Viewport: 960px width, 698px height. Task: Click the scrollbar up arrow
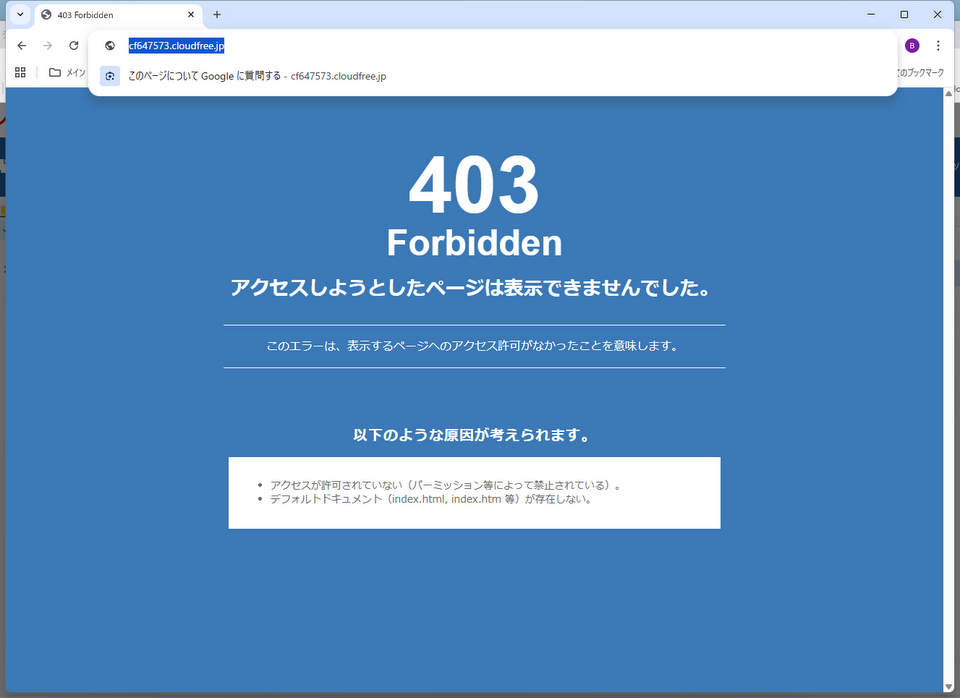pos(948,94)
